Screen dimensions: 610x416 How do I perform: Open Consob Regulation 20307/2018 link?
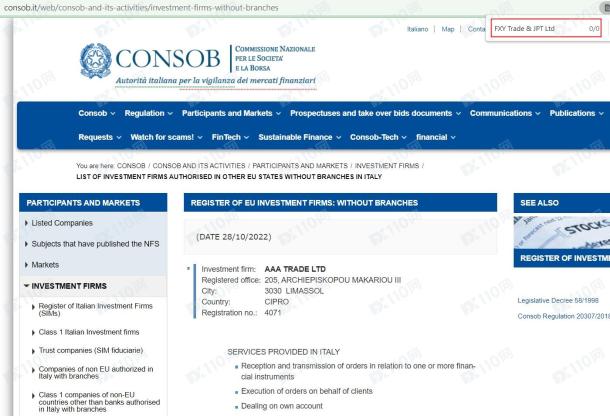(563, 316)
